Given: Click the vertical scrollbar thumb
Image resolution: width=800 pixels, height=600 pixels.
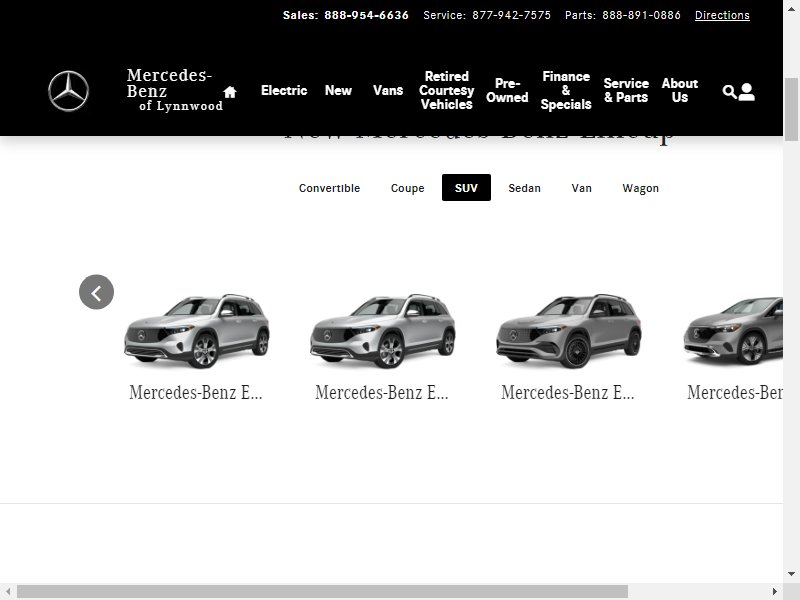Looking at the screenshot, I should (791, 109).
